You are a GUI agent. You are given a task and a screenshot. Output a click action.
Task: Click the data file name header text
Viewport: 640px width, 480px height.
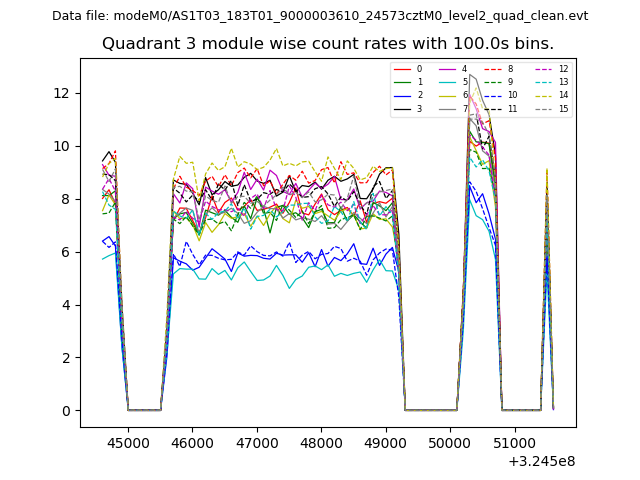click(x=320, y=16)
